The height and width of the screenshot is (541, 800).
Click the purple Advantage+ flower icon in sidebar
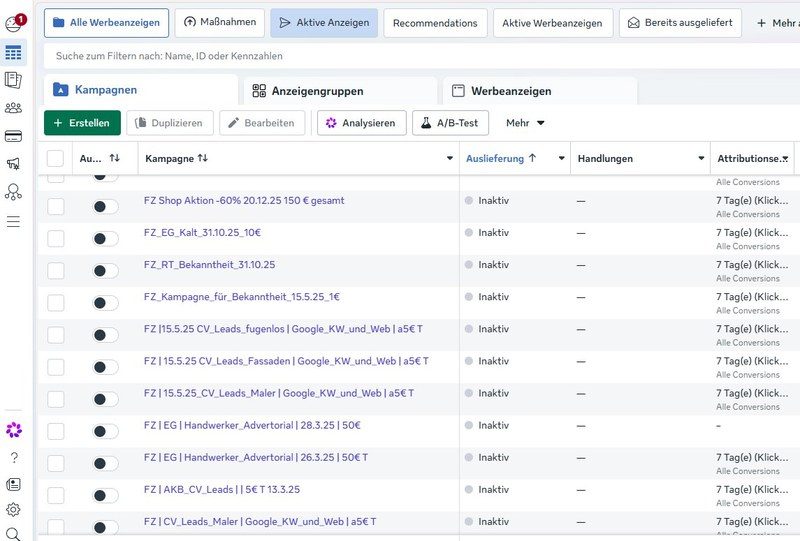(x=14, y=430)
